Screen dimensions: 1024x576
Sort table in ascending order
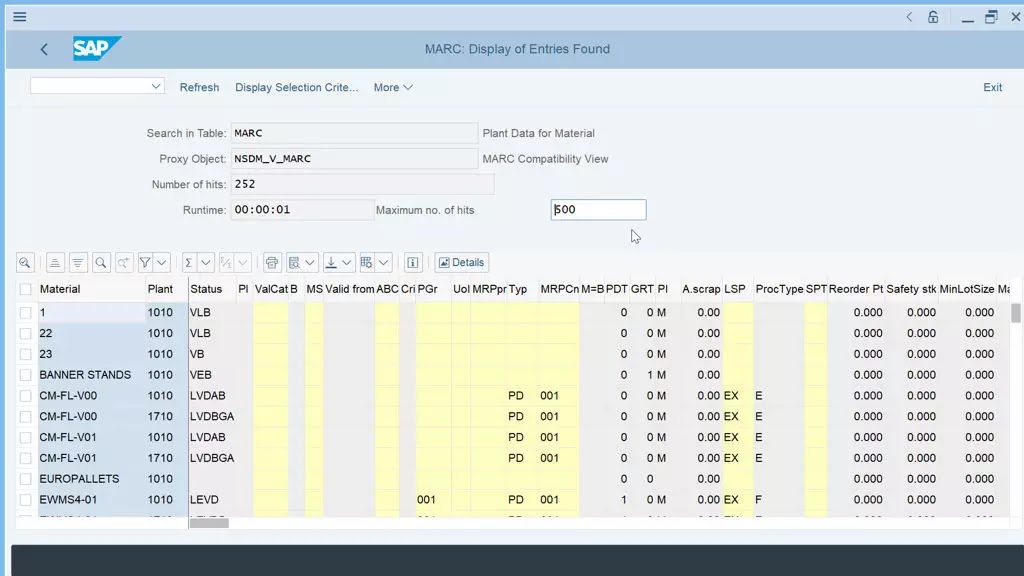coord(55,263)
